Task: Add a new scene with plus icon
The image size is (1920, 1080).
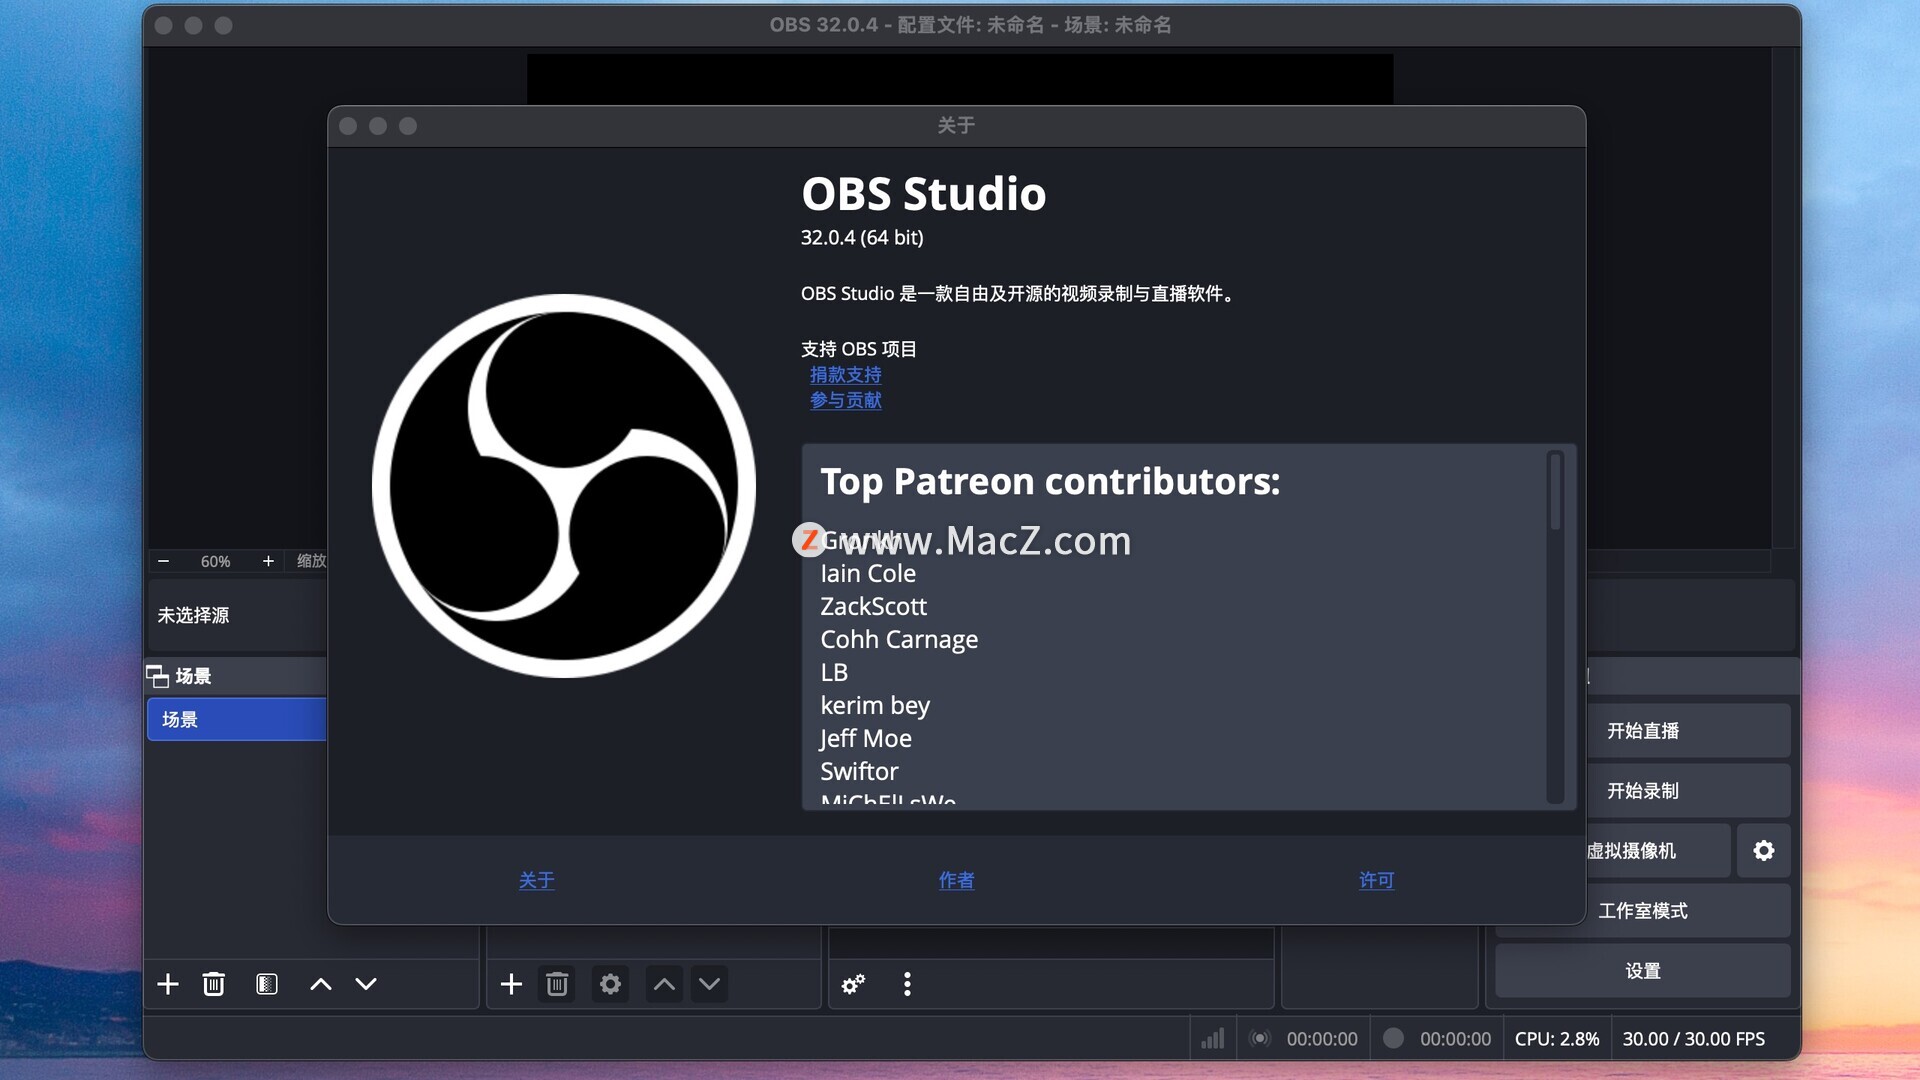Action: [x=168, y=984]
